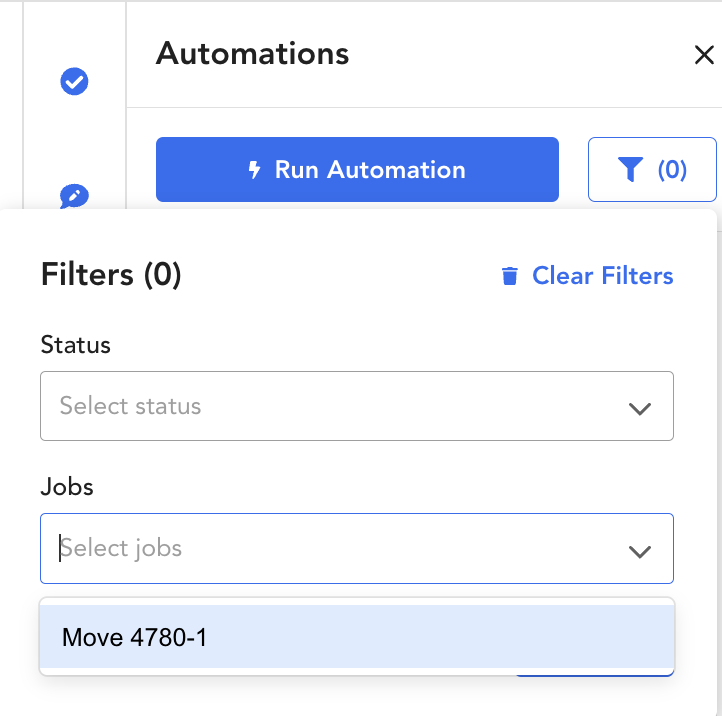Focus the Select jobs input field
This screenshot has height=716, width=722.
[357, 548]
